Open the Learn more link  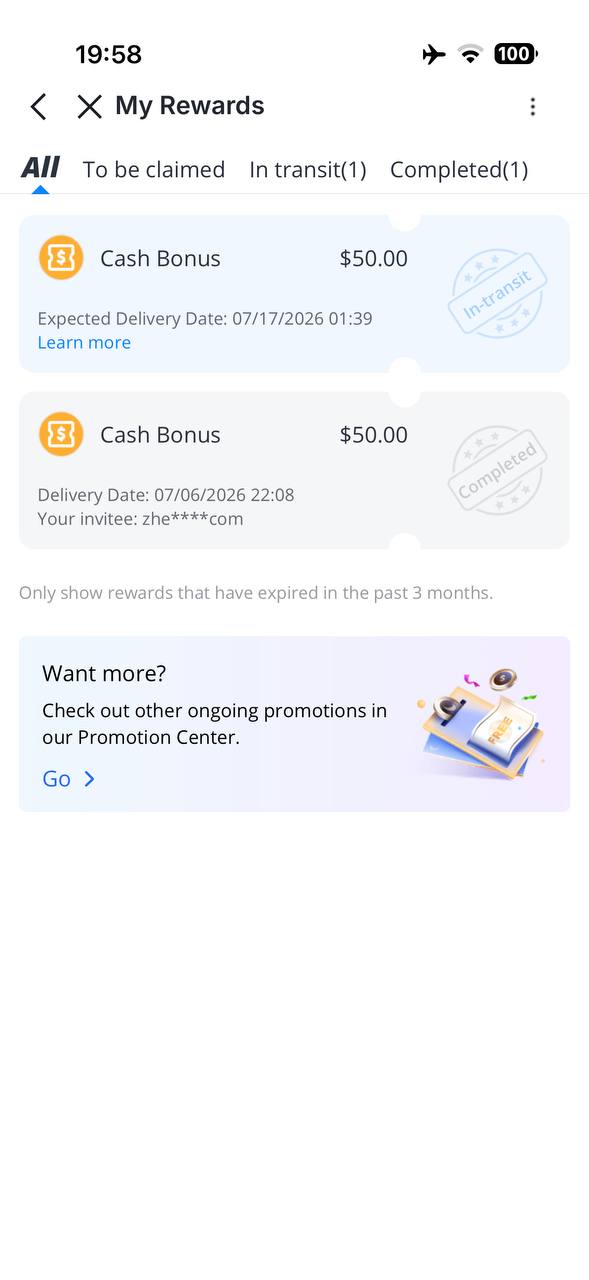click(84, 342)
